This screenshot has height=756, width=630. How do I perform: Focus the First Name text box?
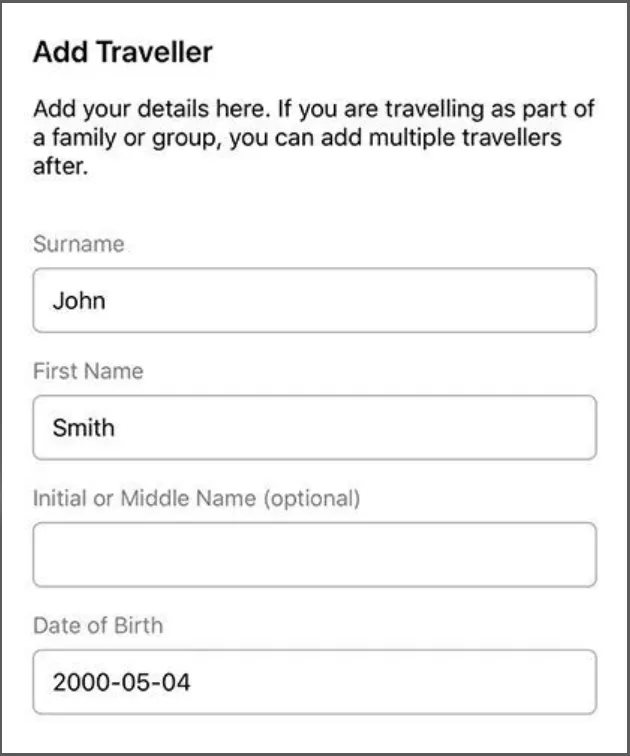click(x=314, y=427)
